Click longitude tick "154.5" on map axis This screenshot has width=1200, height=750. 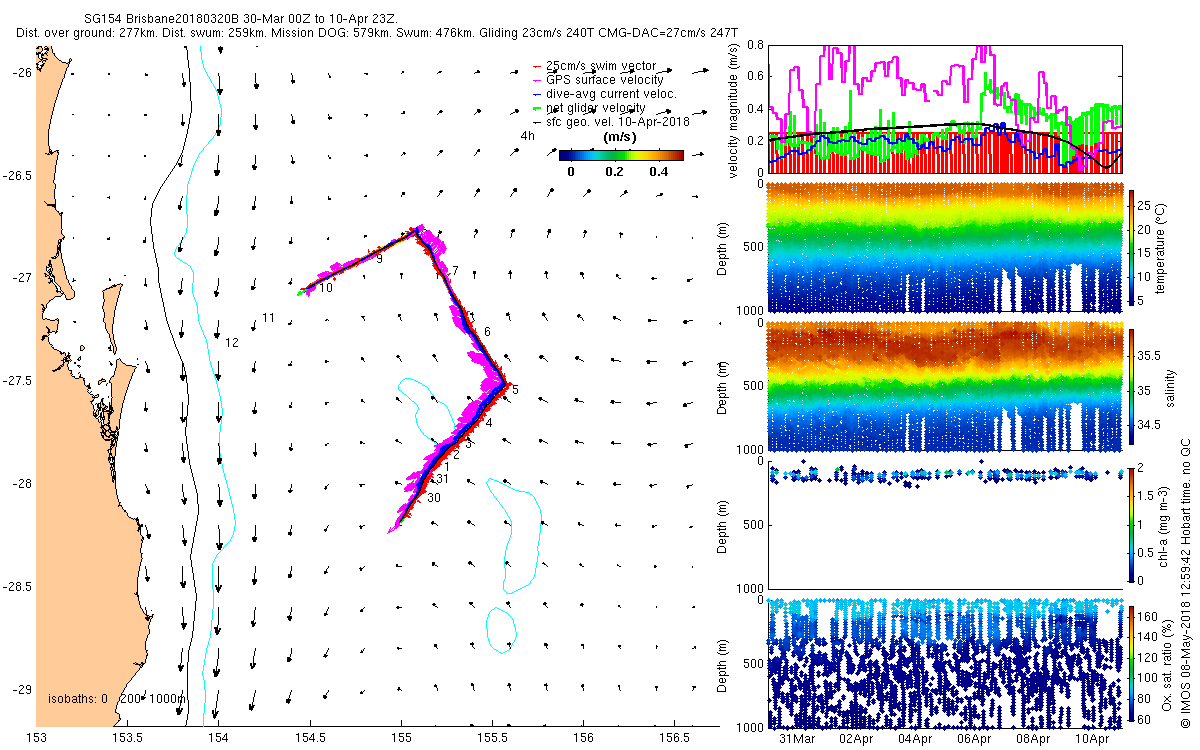click(310, 738)
